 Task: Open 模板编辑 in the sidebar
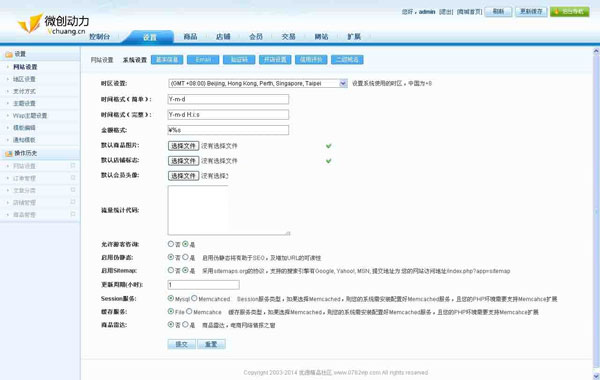24,127
